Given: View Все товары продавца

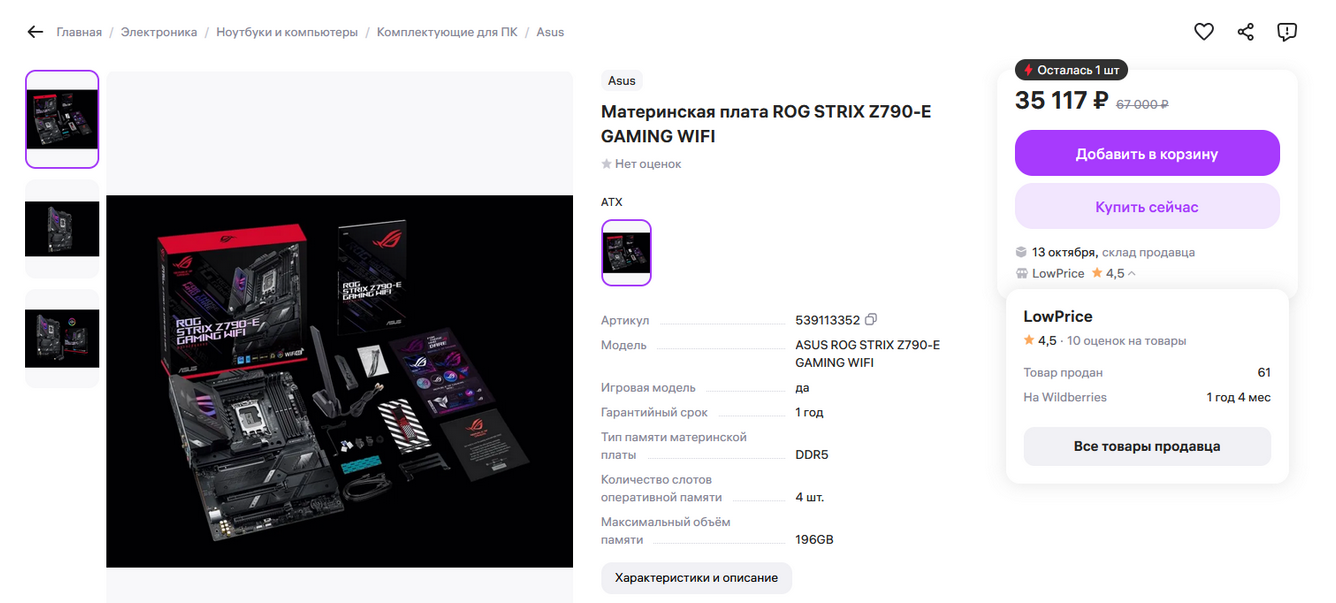Looking at the screenshot, I should pos(1147,446).
